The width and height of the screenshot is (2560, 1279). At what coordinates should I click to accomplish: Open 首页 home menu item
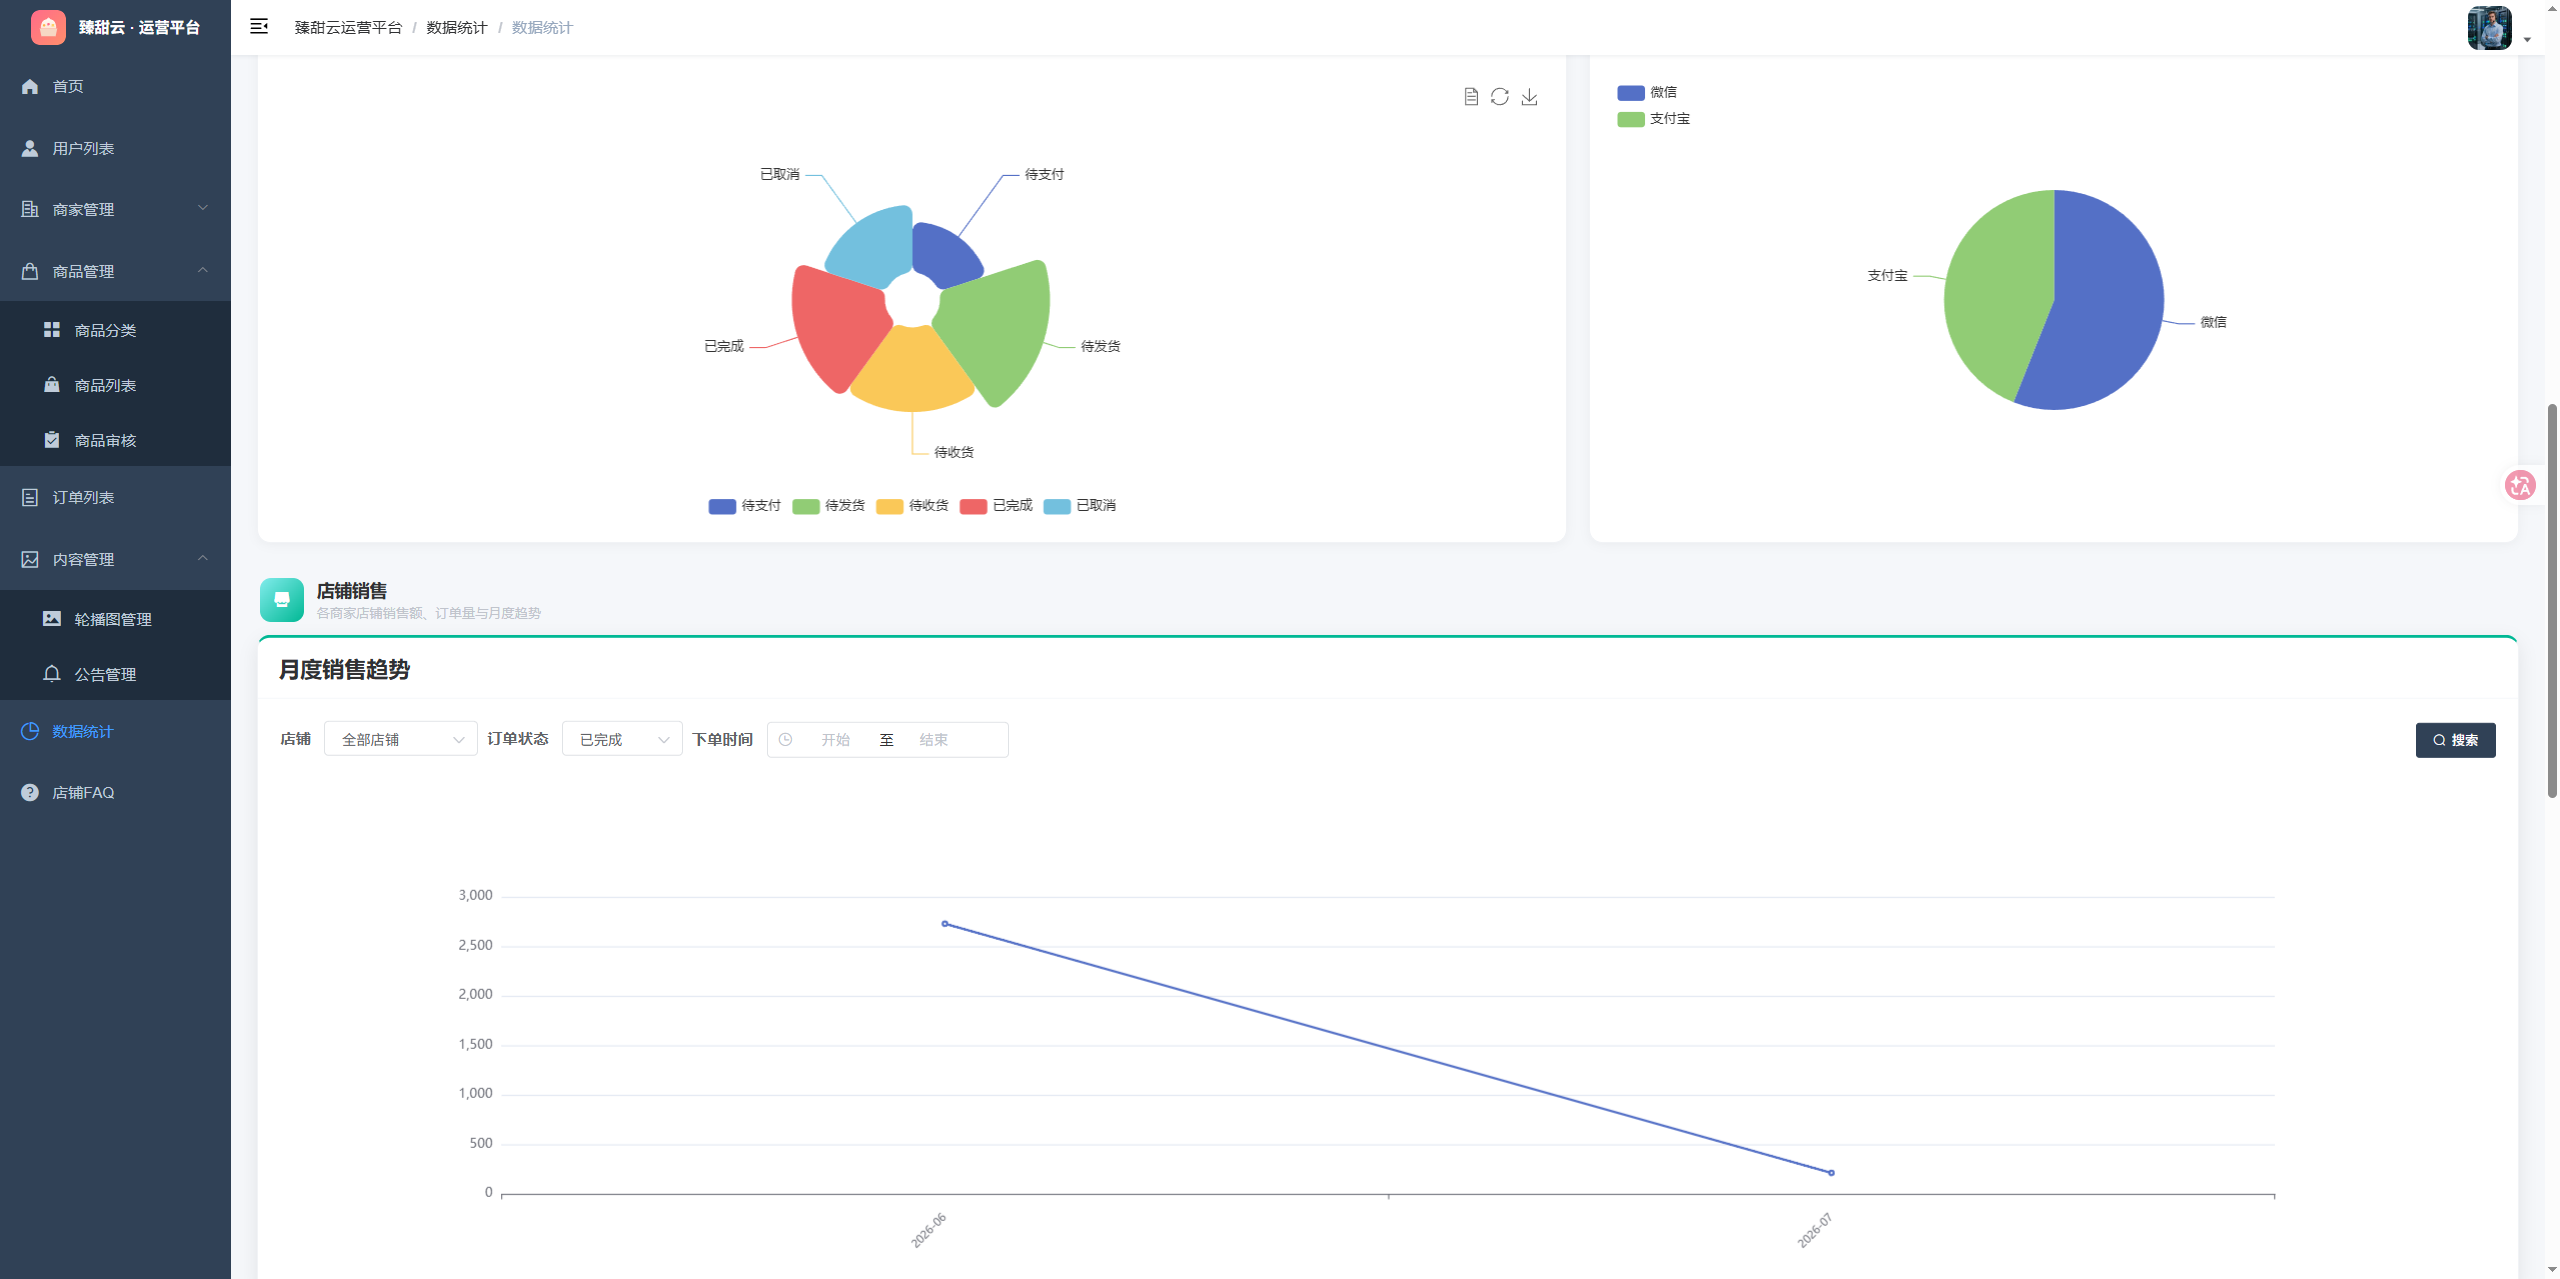click(x=115, y=87)
